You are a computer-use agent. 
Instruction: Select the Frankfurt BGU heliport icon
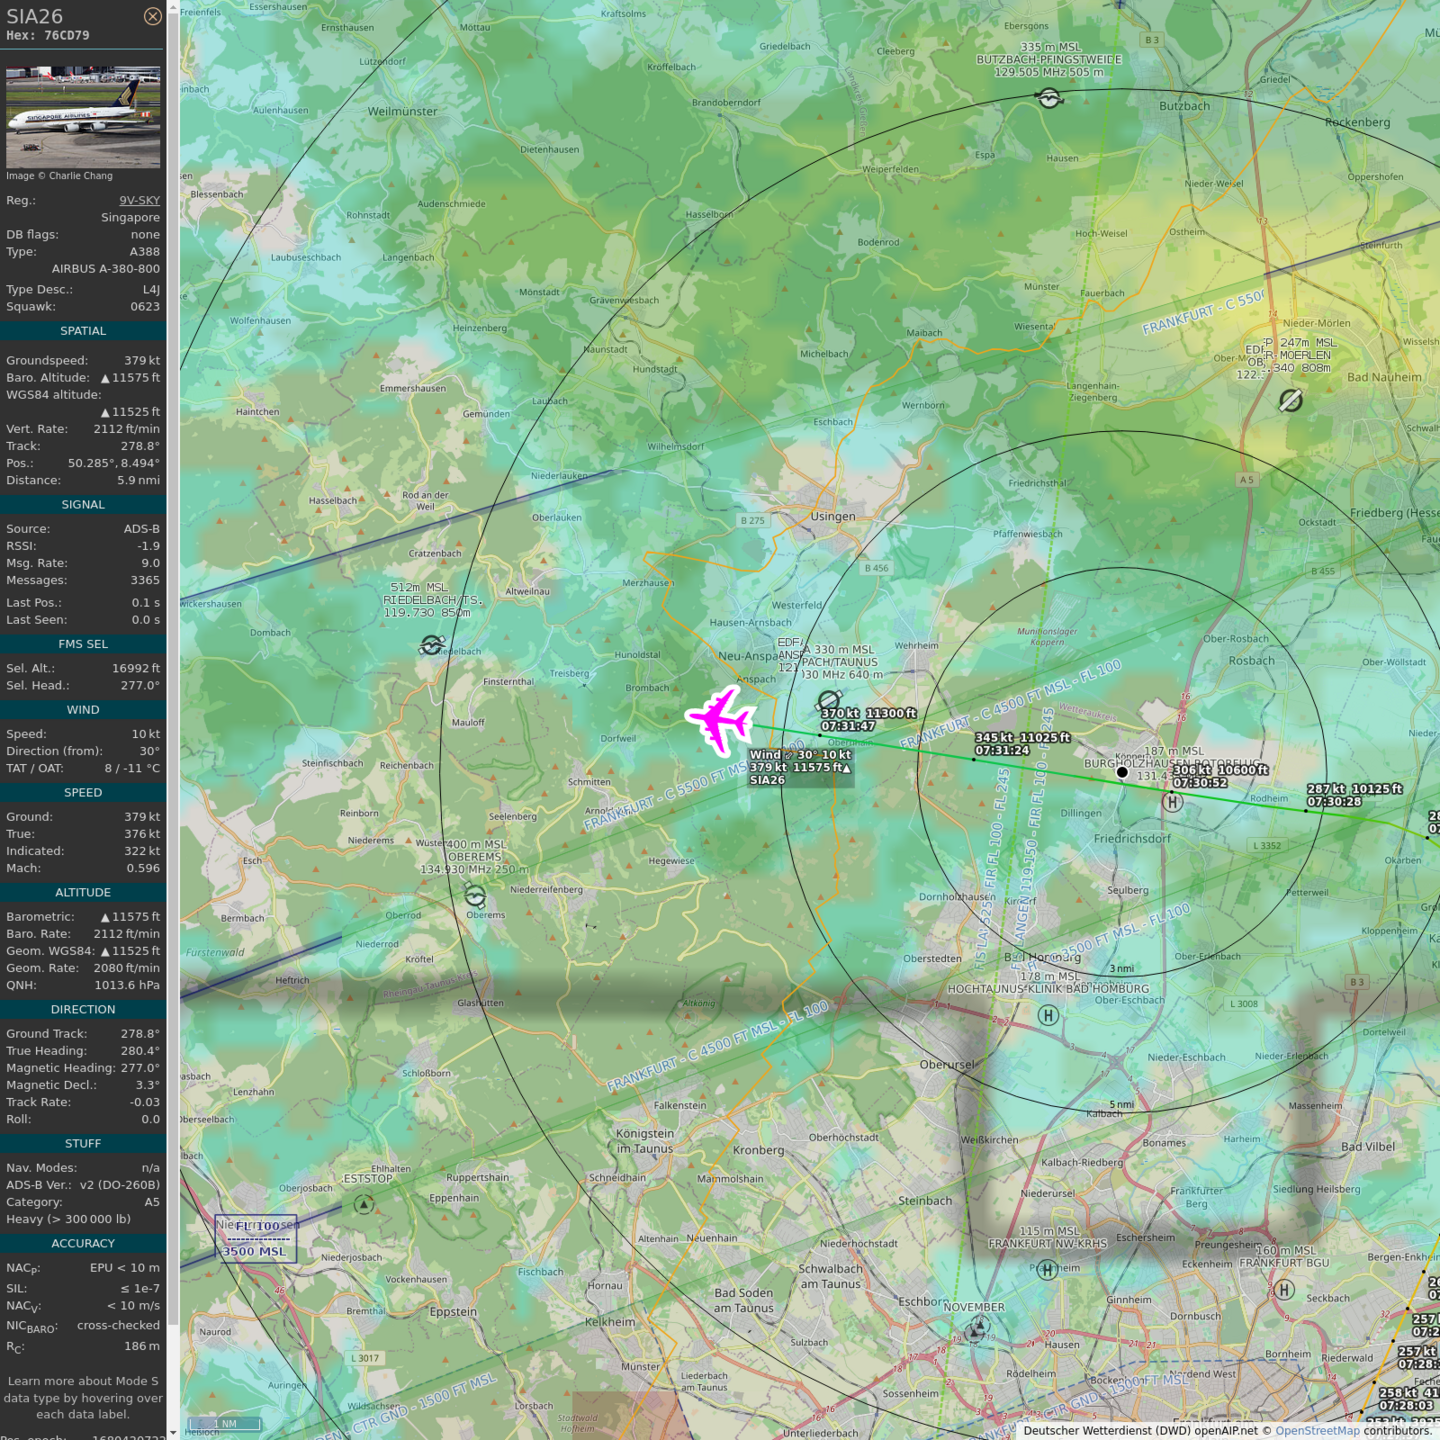pos(1285,1290)
